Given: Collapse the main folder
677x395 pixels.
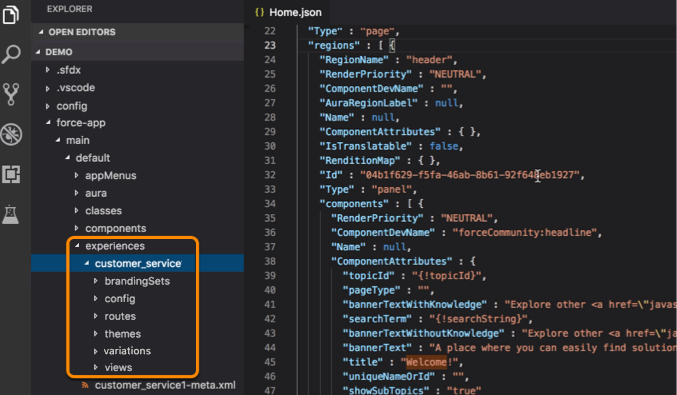Looking at the screenshot, I should click(58, 140).
